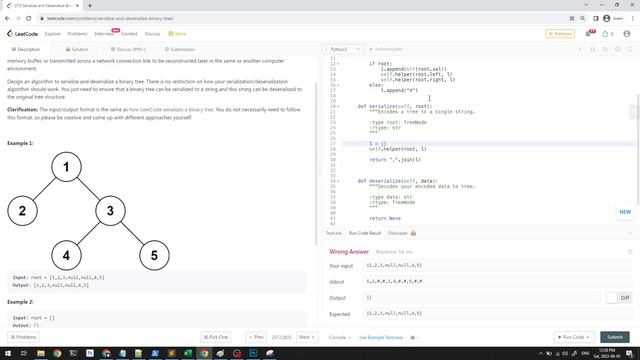Open a new Chrome tab

tap(90, 6)
